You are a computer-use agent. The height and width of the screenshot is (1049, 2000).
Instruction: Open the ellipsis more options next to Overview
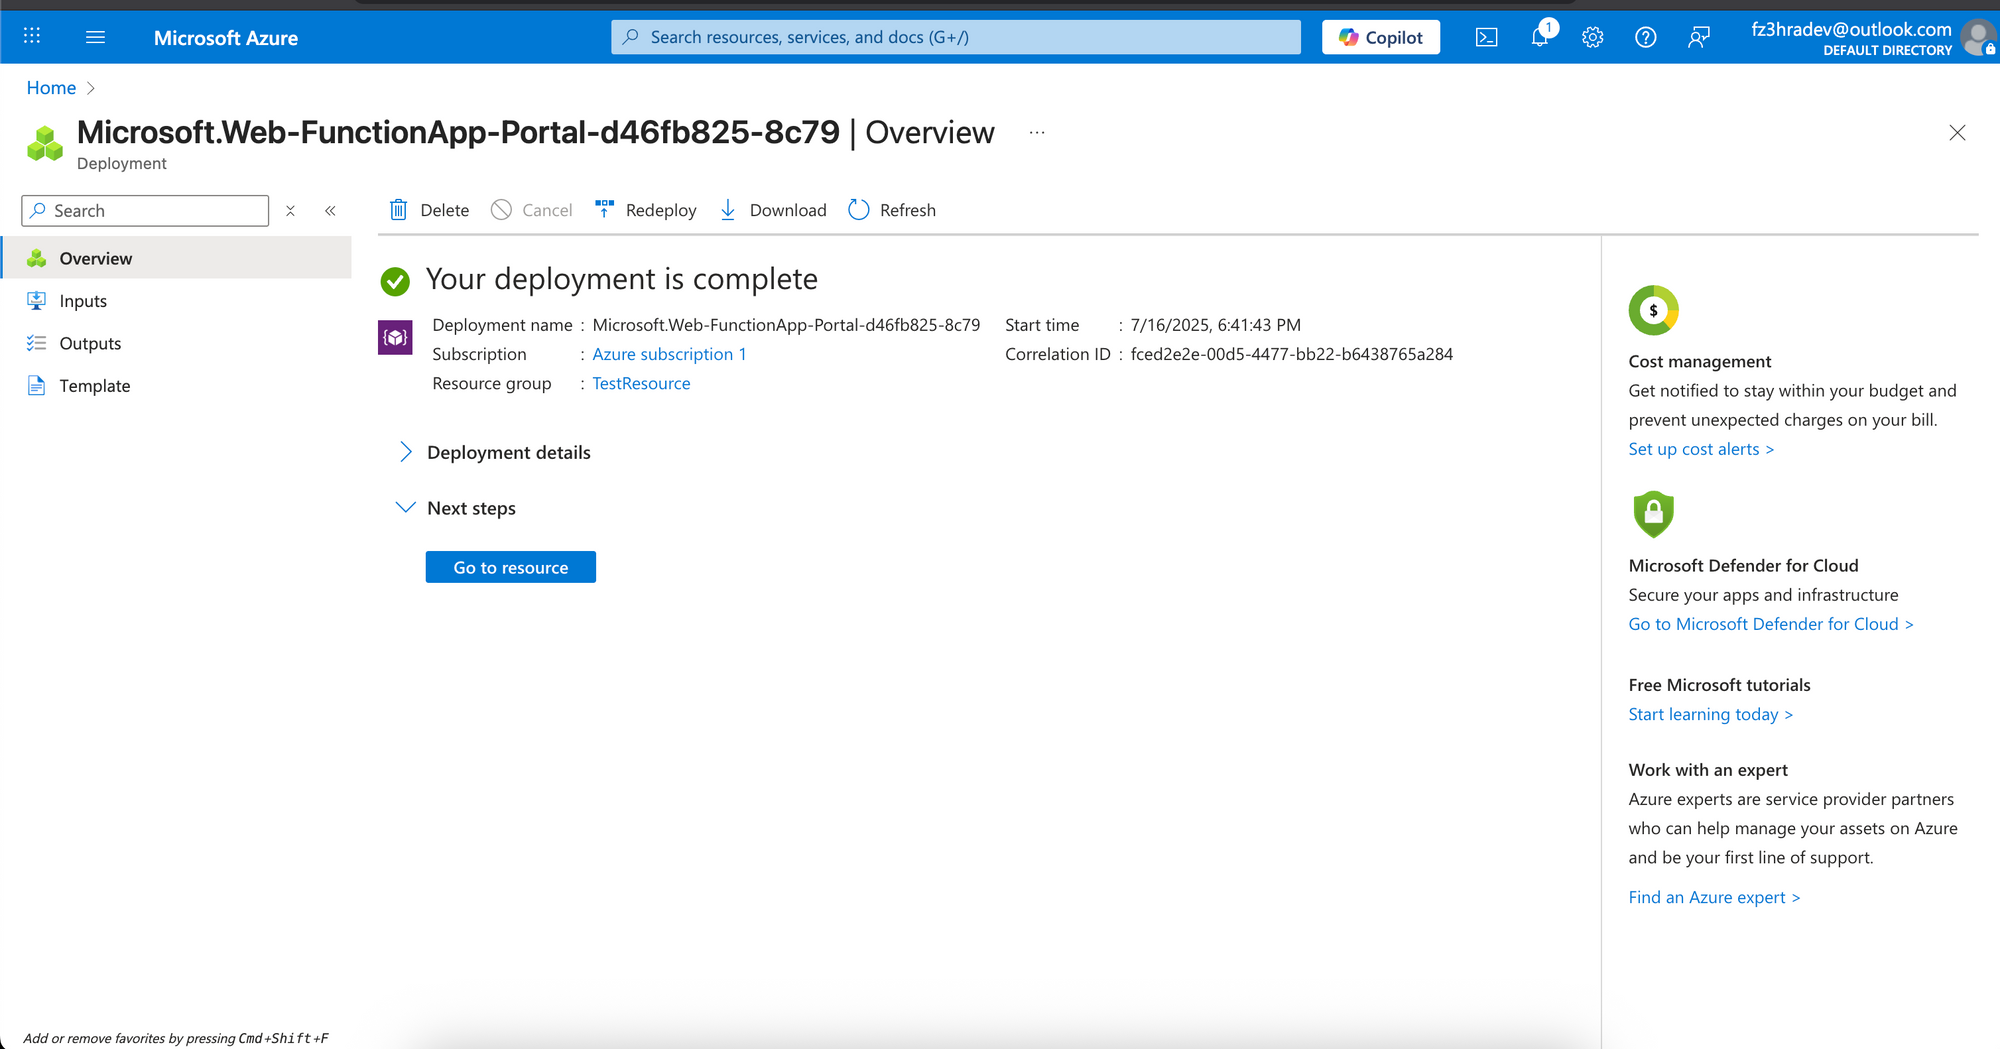(x=1037, y=133)
